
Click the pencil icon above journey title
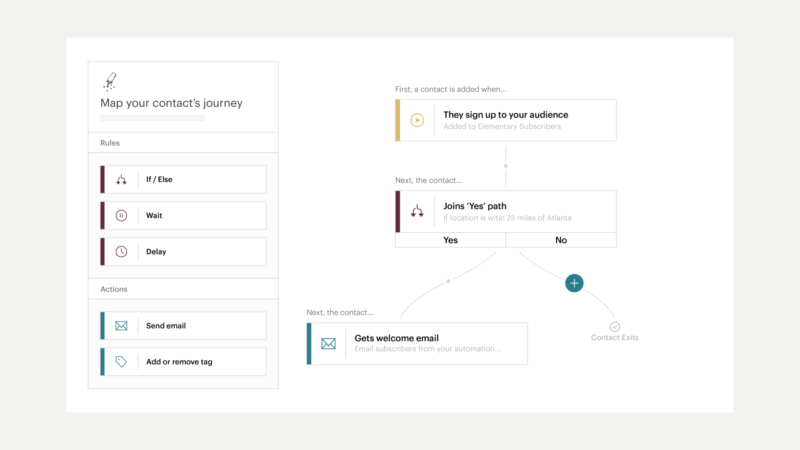pyautogui.click(x=110, y=81)
